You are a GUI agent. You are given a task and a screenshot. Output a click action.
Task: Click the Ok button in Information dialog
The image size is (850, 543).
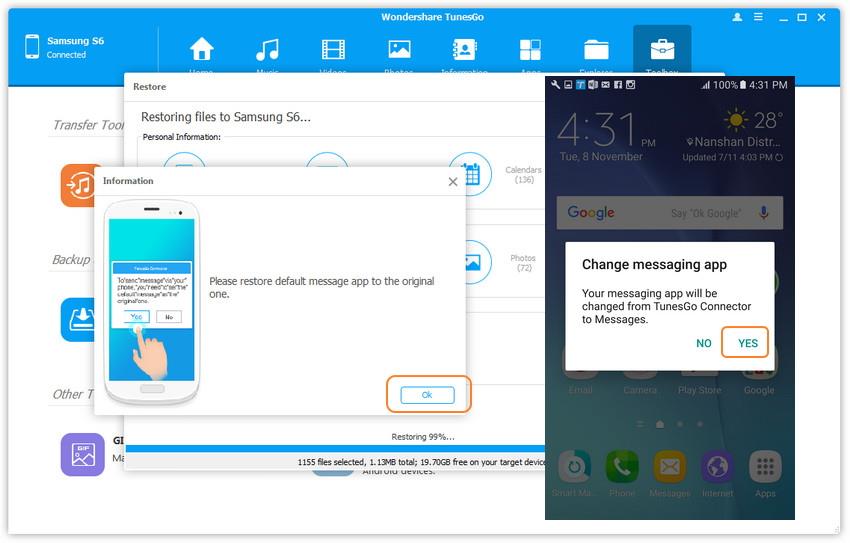(427, 395)
